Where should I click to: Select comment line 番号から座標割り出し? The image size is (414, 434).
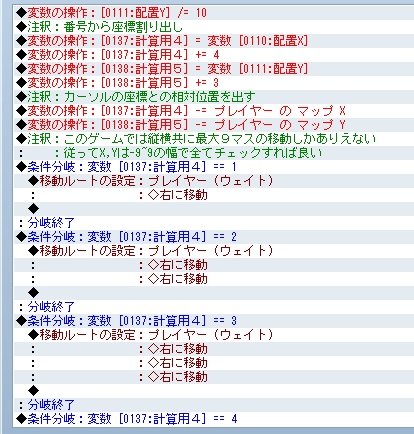[214, 27]
